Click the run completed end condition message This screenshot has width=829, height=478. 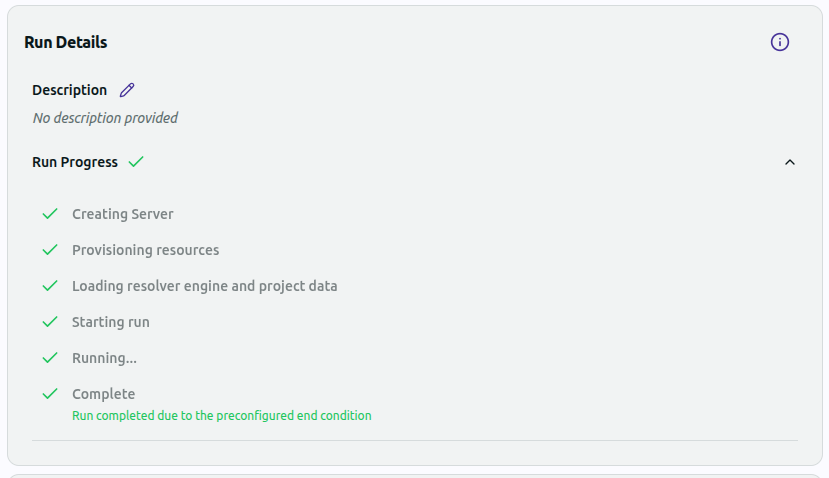(221, 415)
